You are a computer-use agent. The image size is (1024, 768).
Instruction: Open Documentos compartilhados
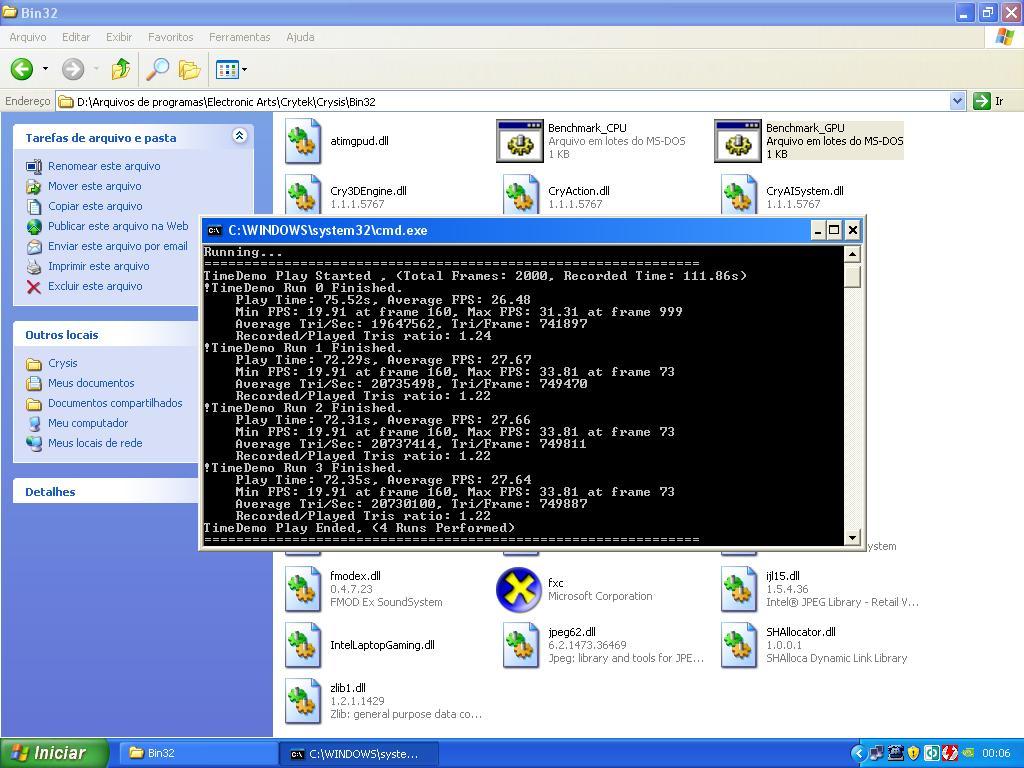115,403
